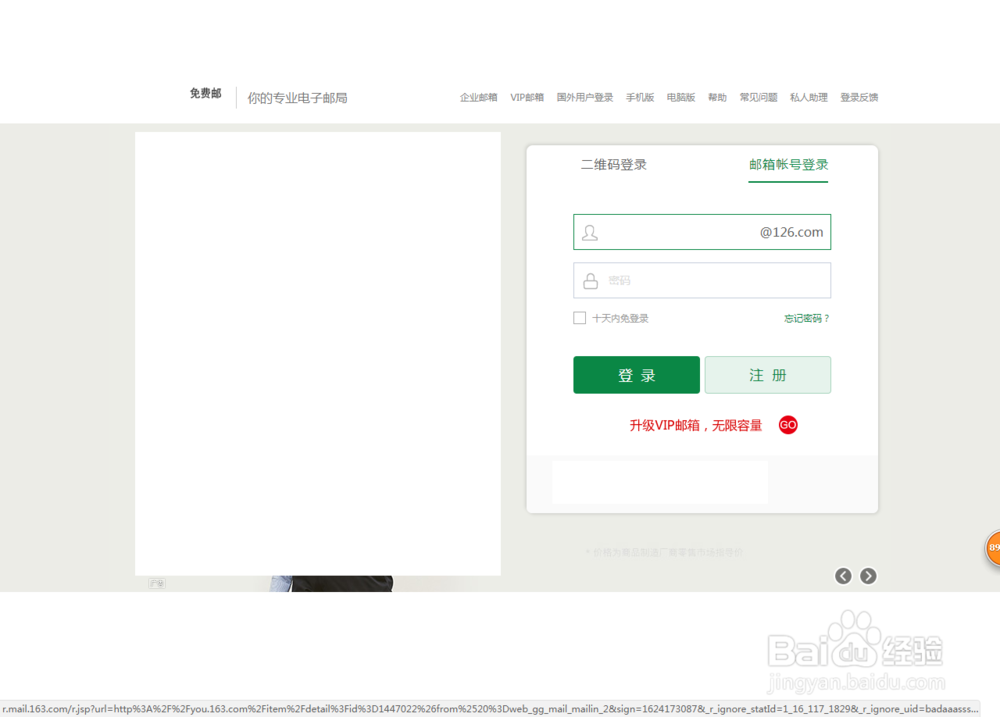Image resolution: width=1000 pixels, height=717 pixels.
Task: Switch to the 二维码登录 tab
Action: 614,163
